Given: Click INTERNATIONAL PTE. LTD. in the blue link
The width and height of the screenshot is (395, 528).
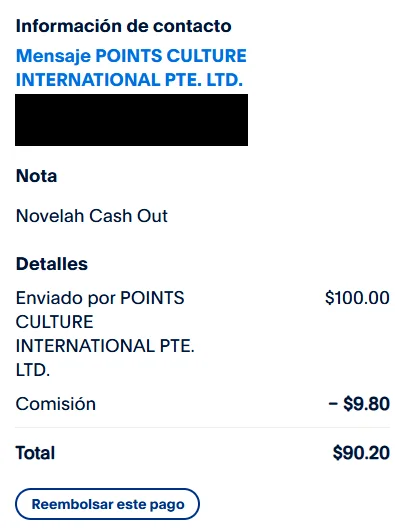Looking at the screenshot, I should [x=129, y=80].
